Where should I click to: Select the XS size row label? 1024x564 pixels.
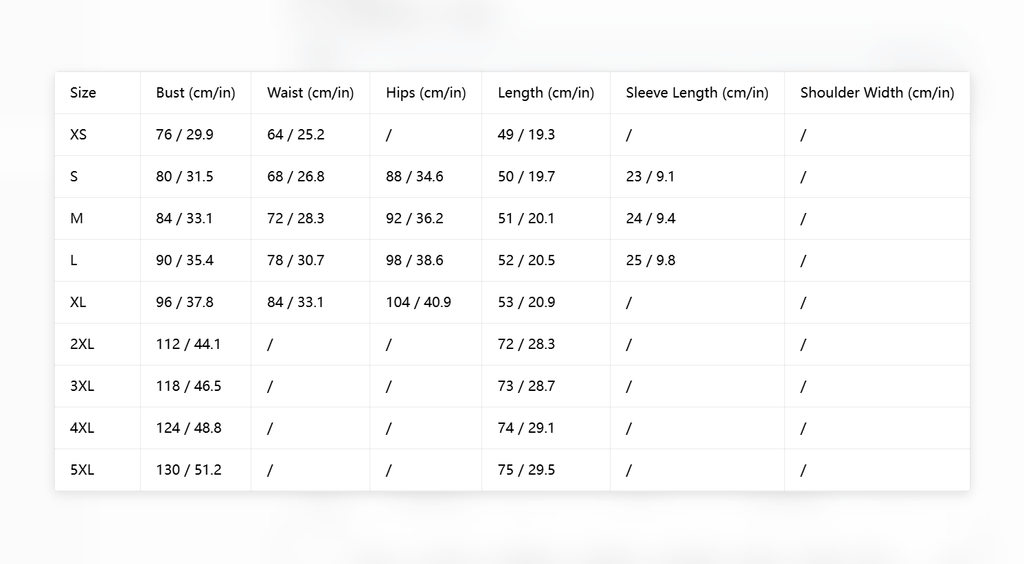tap(78, 134)
